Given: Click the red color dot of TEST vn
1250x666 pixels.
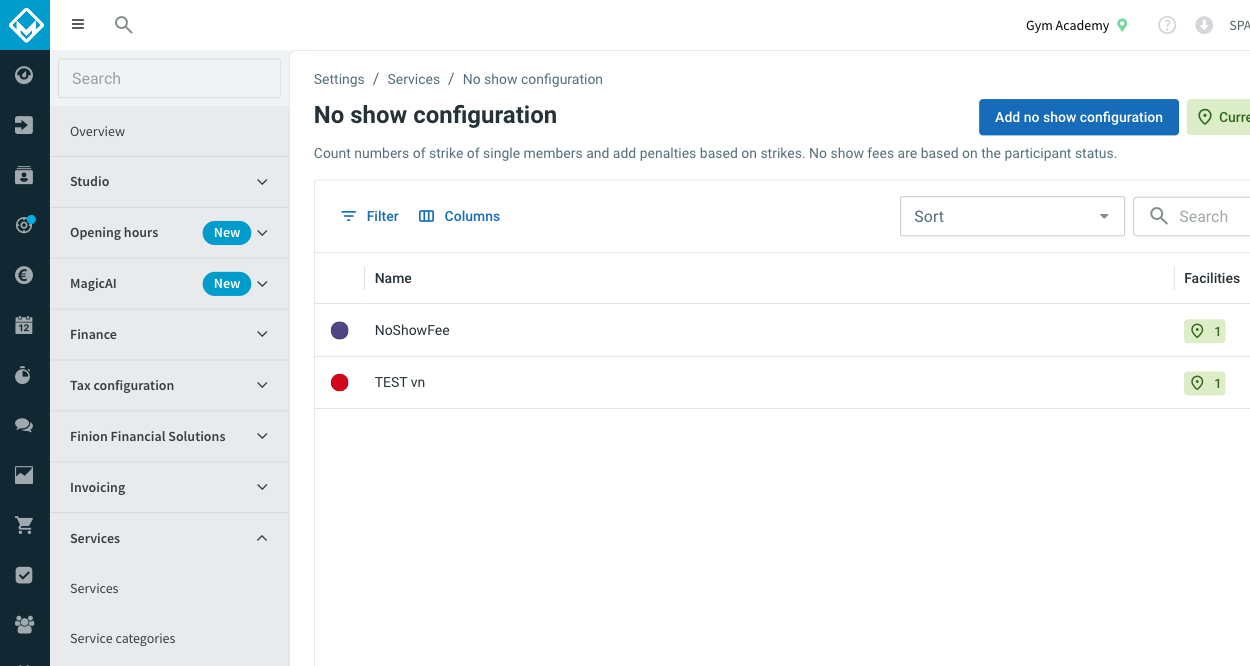Looking at the screenshot, I should [340, 382].
